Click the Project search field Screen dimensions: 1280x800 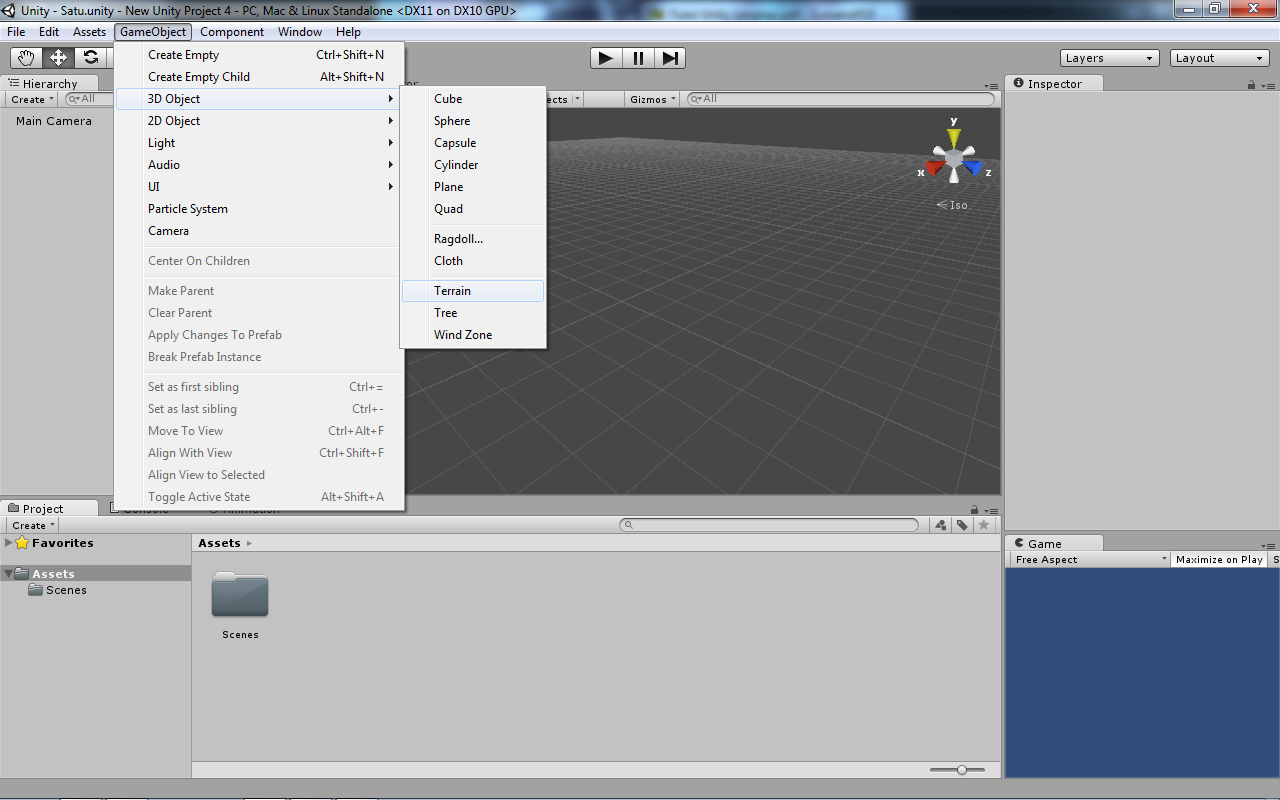(x=769, y=525)
